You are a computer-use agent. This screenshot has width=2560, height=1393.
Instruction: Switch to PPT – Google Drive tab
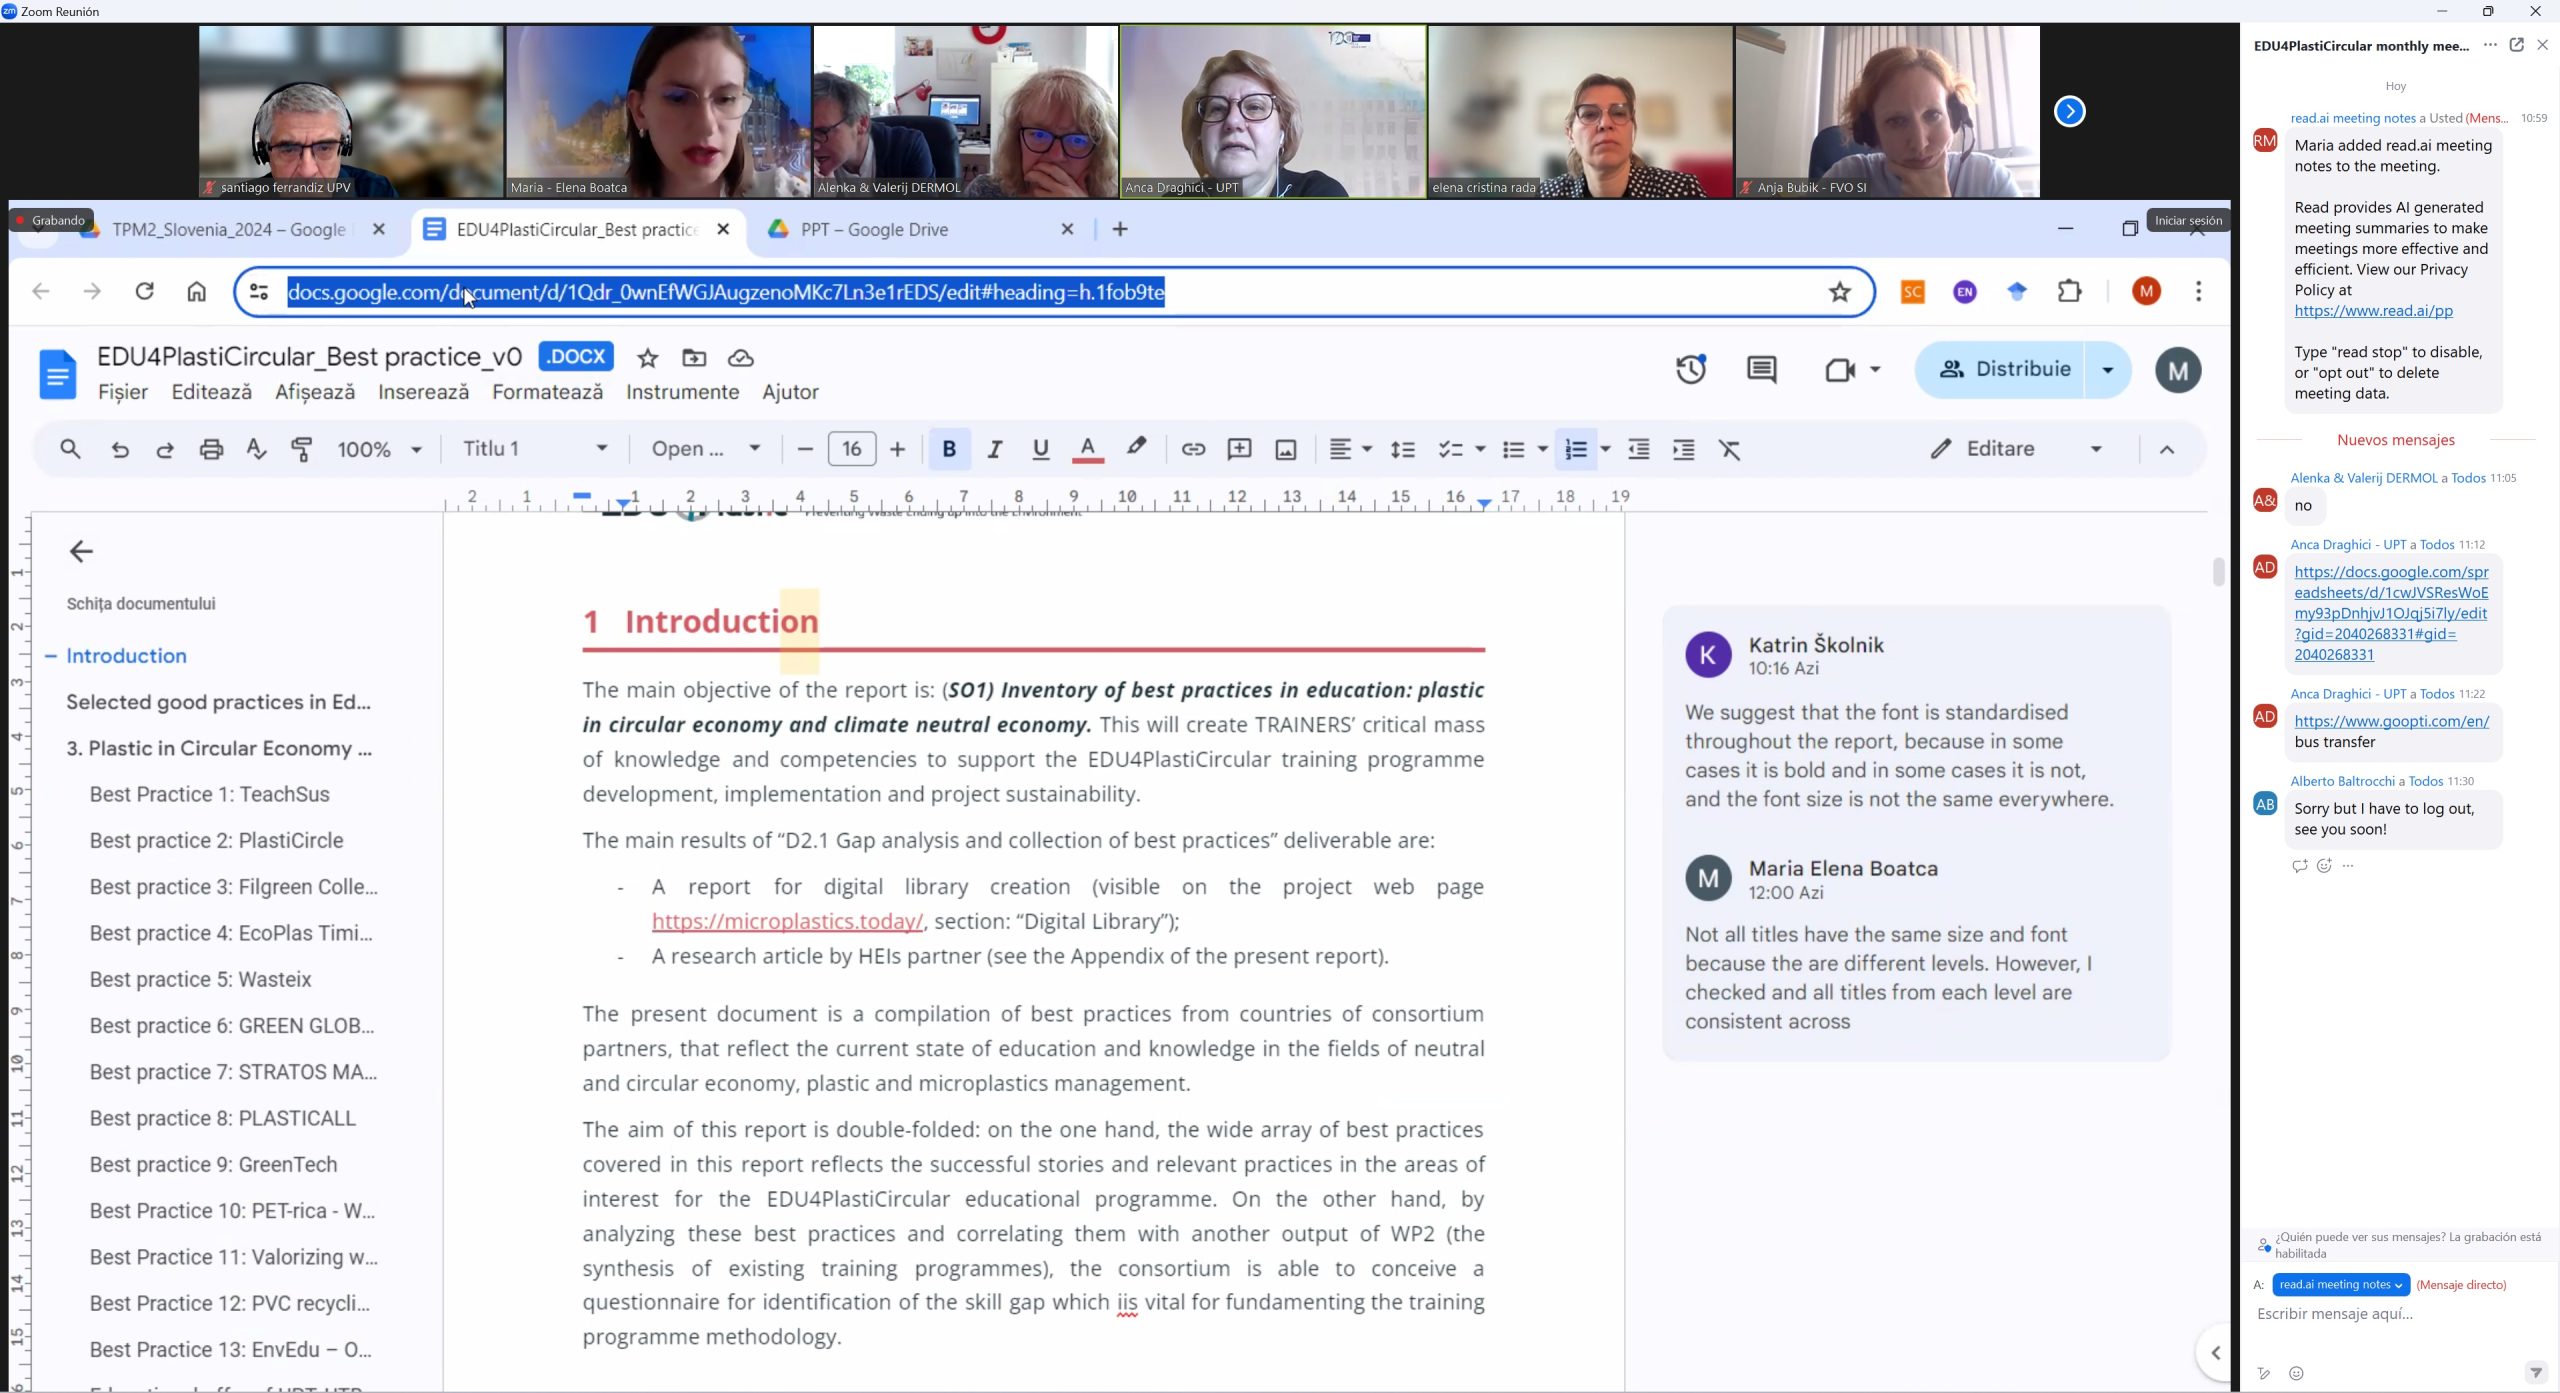(x=874, y=229)
